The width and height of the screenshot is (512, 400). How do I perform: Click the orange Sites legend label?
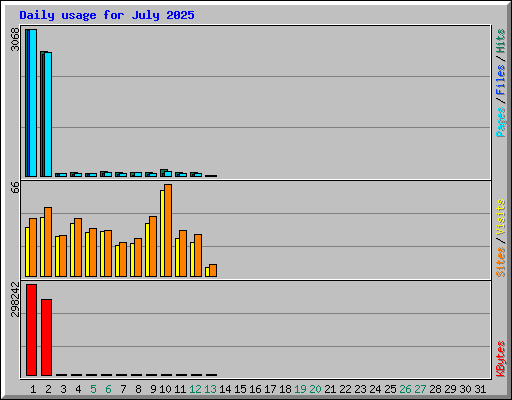click(x=501, y=262)
